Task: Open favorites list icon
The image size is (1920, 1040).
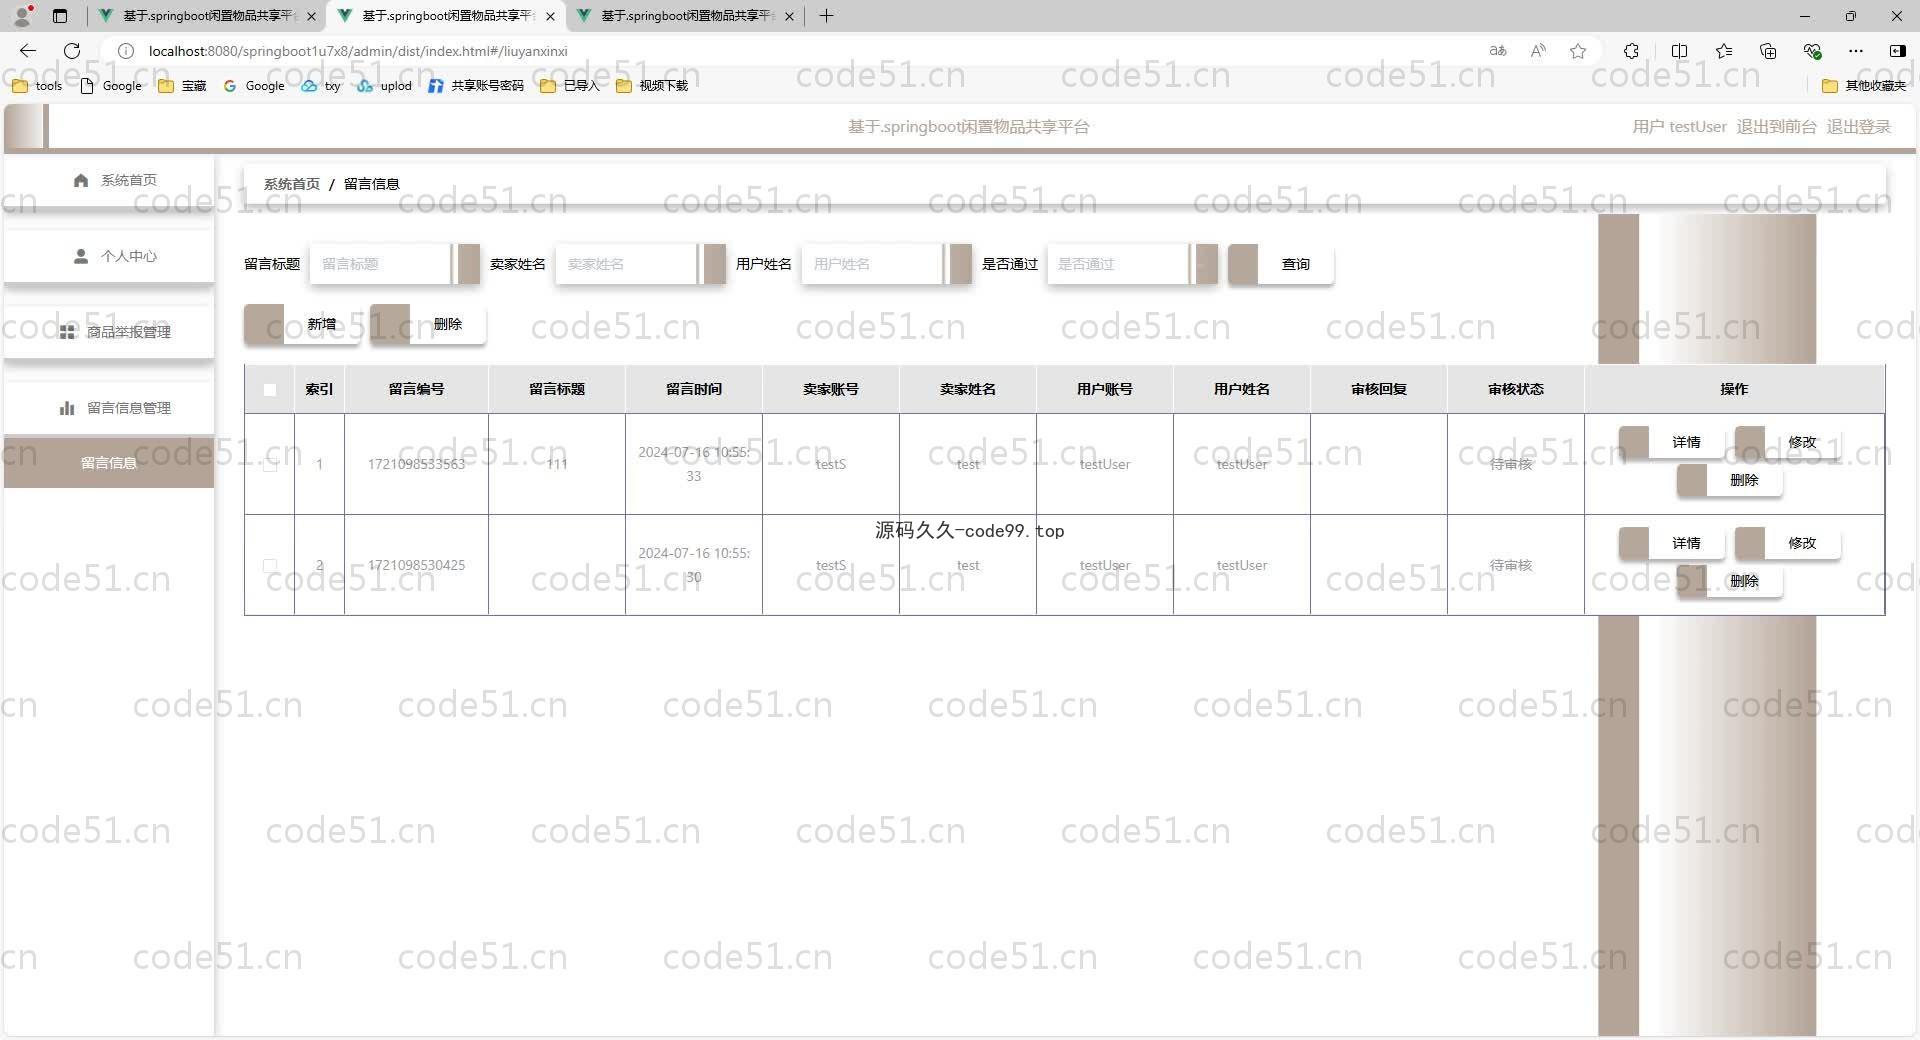Action: (1724, 51)
